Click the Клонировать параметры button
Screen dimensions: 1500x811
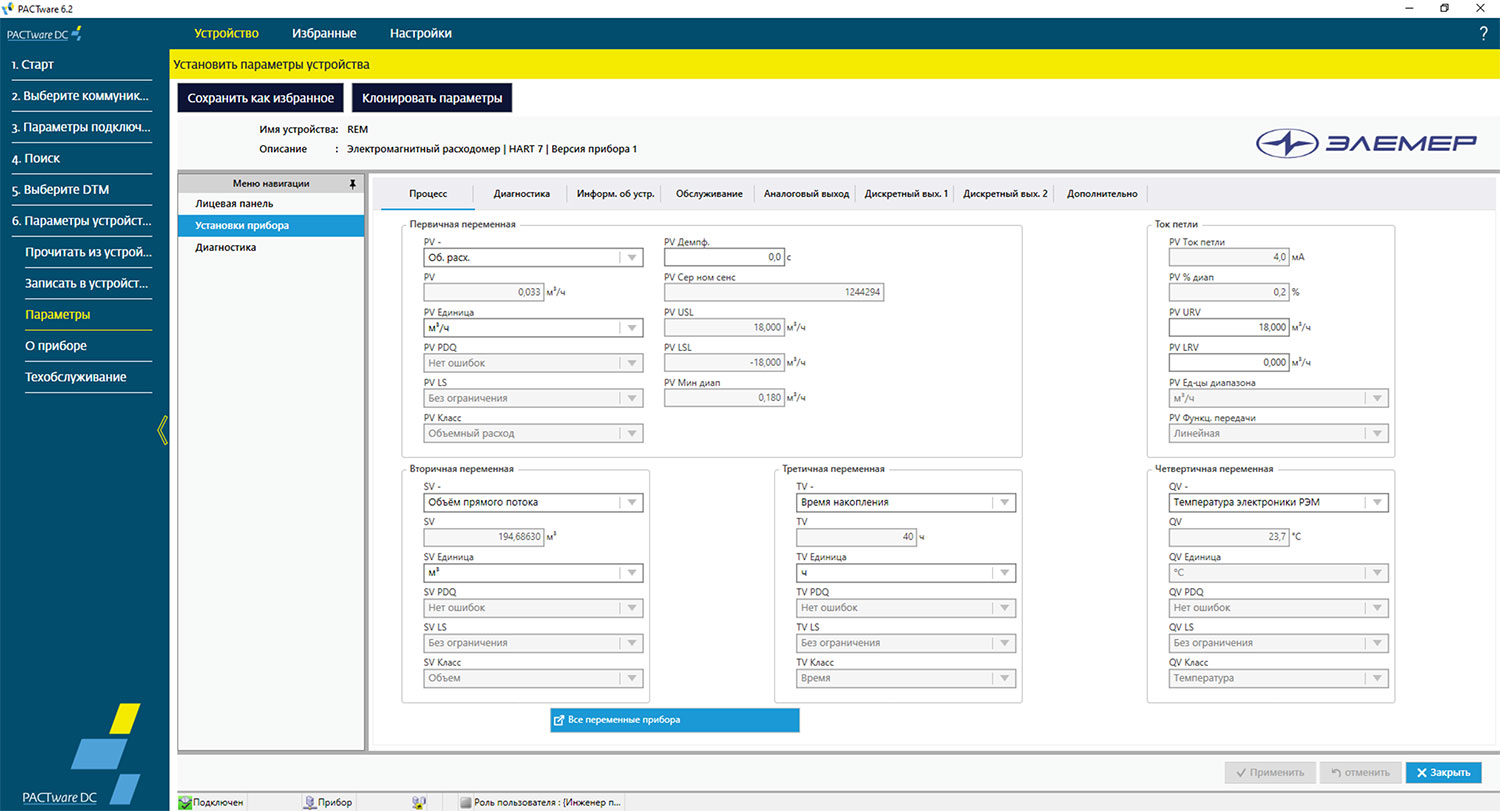pyautogui.click(x=432, y=99)
